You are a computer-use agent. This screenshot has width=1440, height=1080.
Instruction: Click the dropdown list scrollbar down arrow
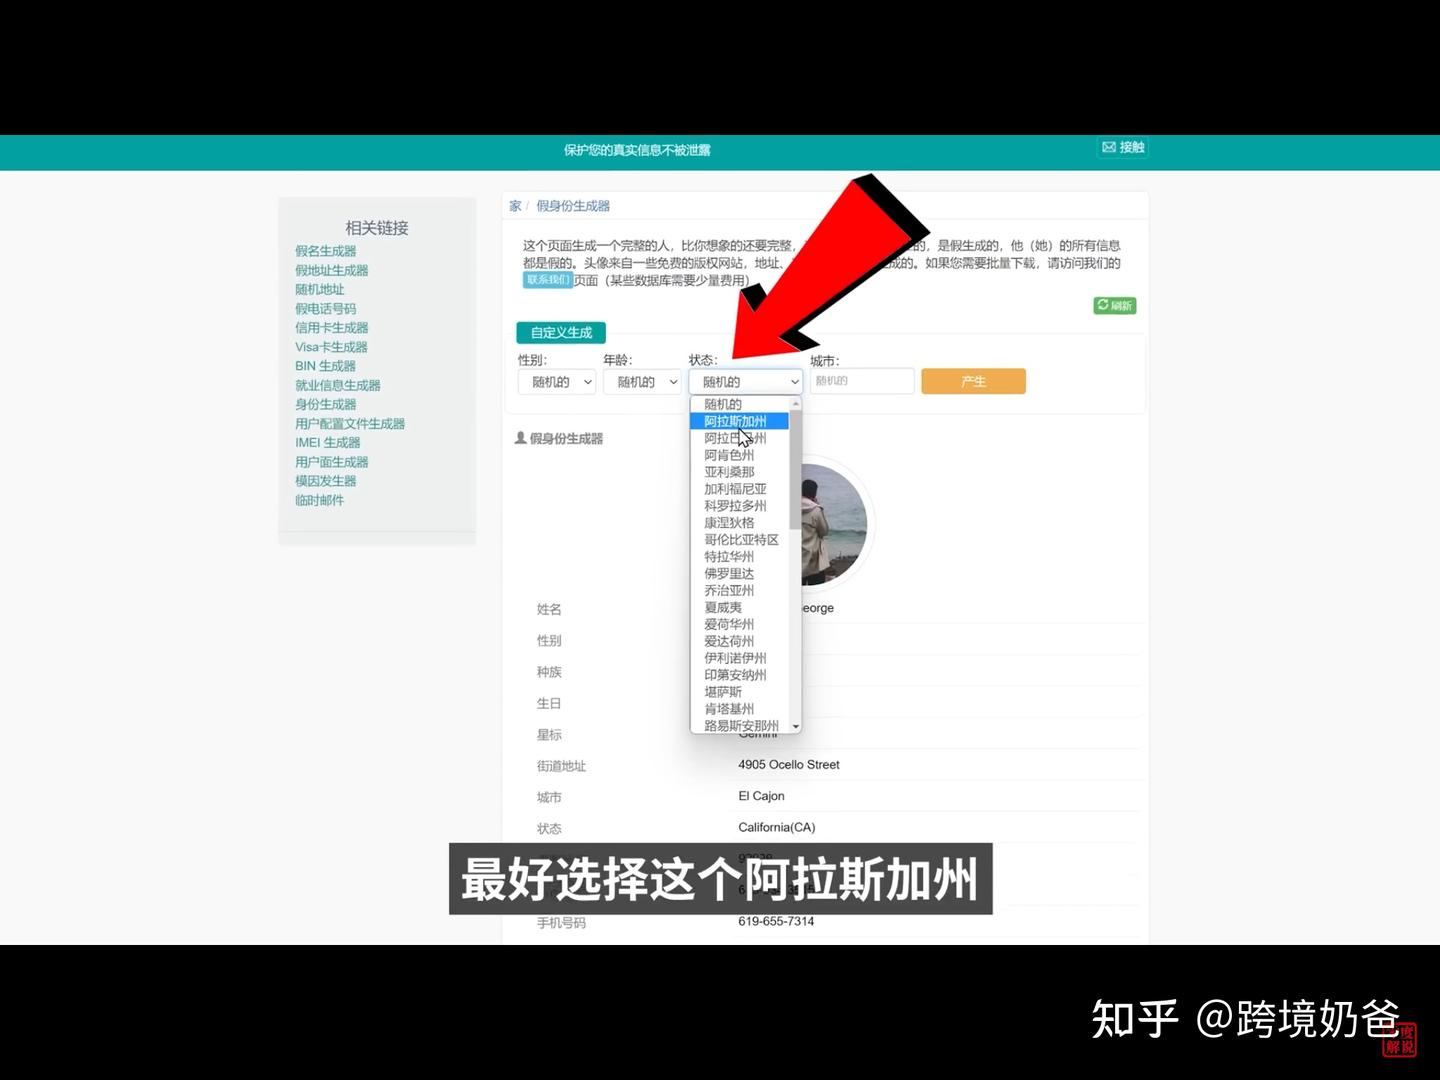tap(795, 725)
